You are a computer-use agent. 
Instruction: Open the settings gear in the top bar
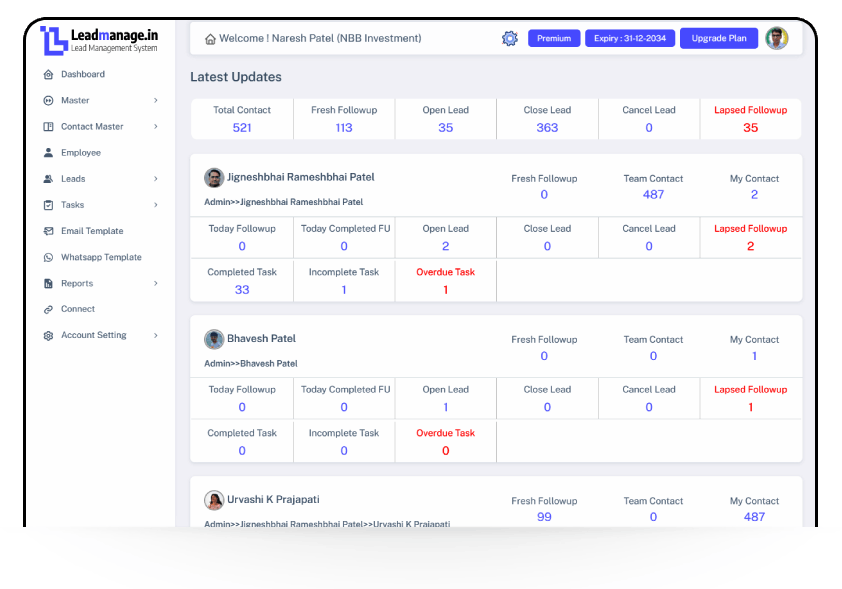509,38
